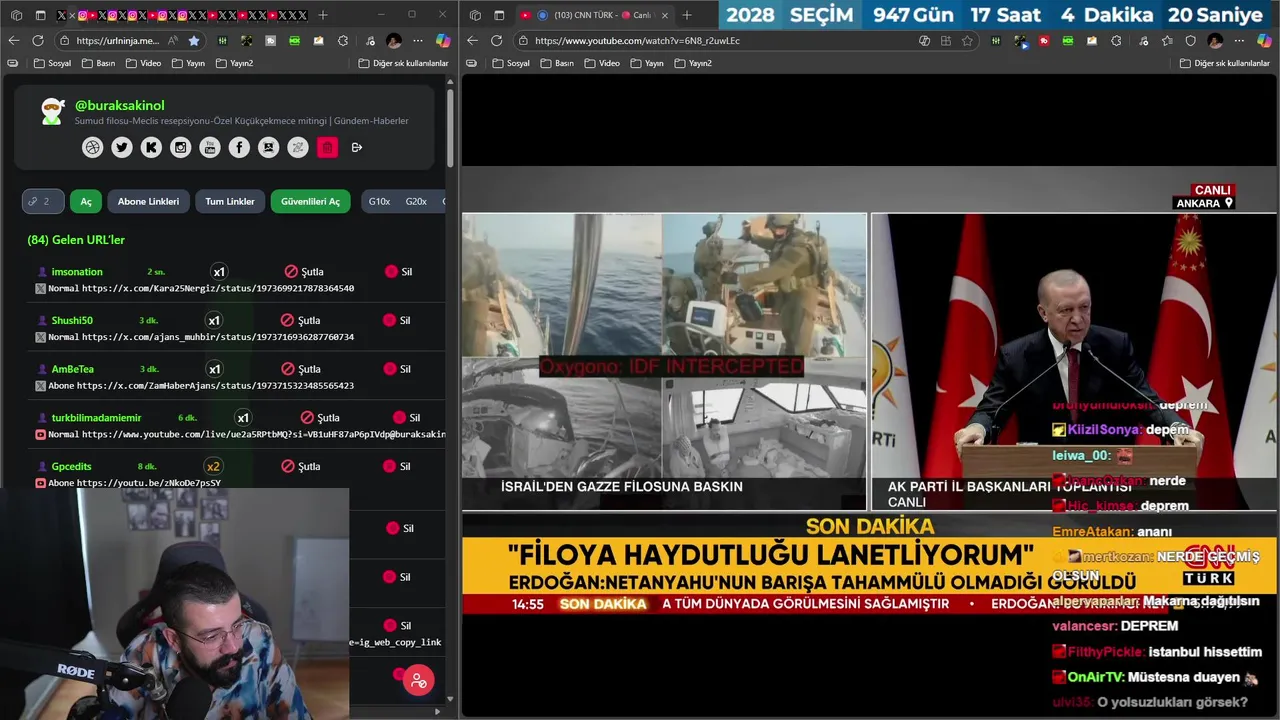The height and width of the screenshot is (720, 1280).
Task: Reload the YouTube CNN TÜRK page
Action: point(496,41)
